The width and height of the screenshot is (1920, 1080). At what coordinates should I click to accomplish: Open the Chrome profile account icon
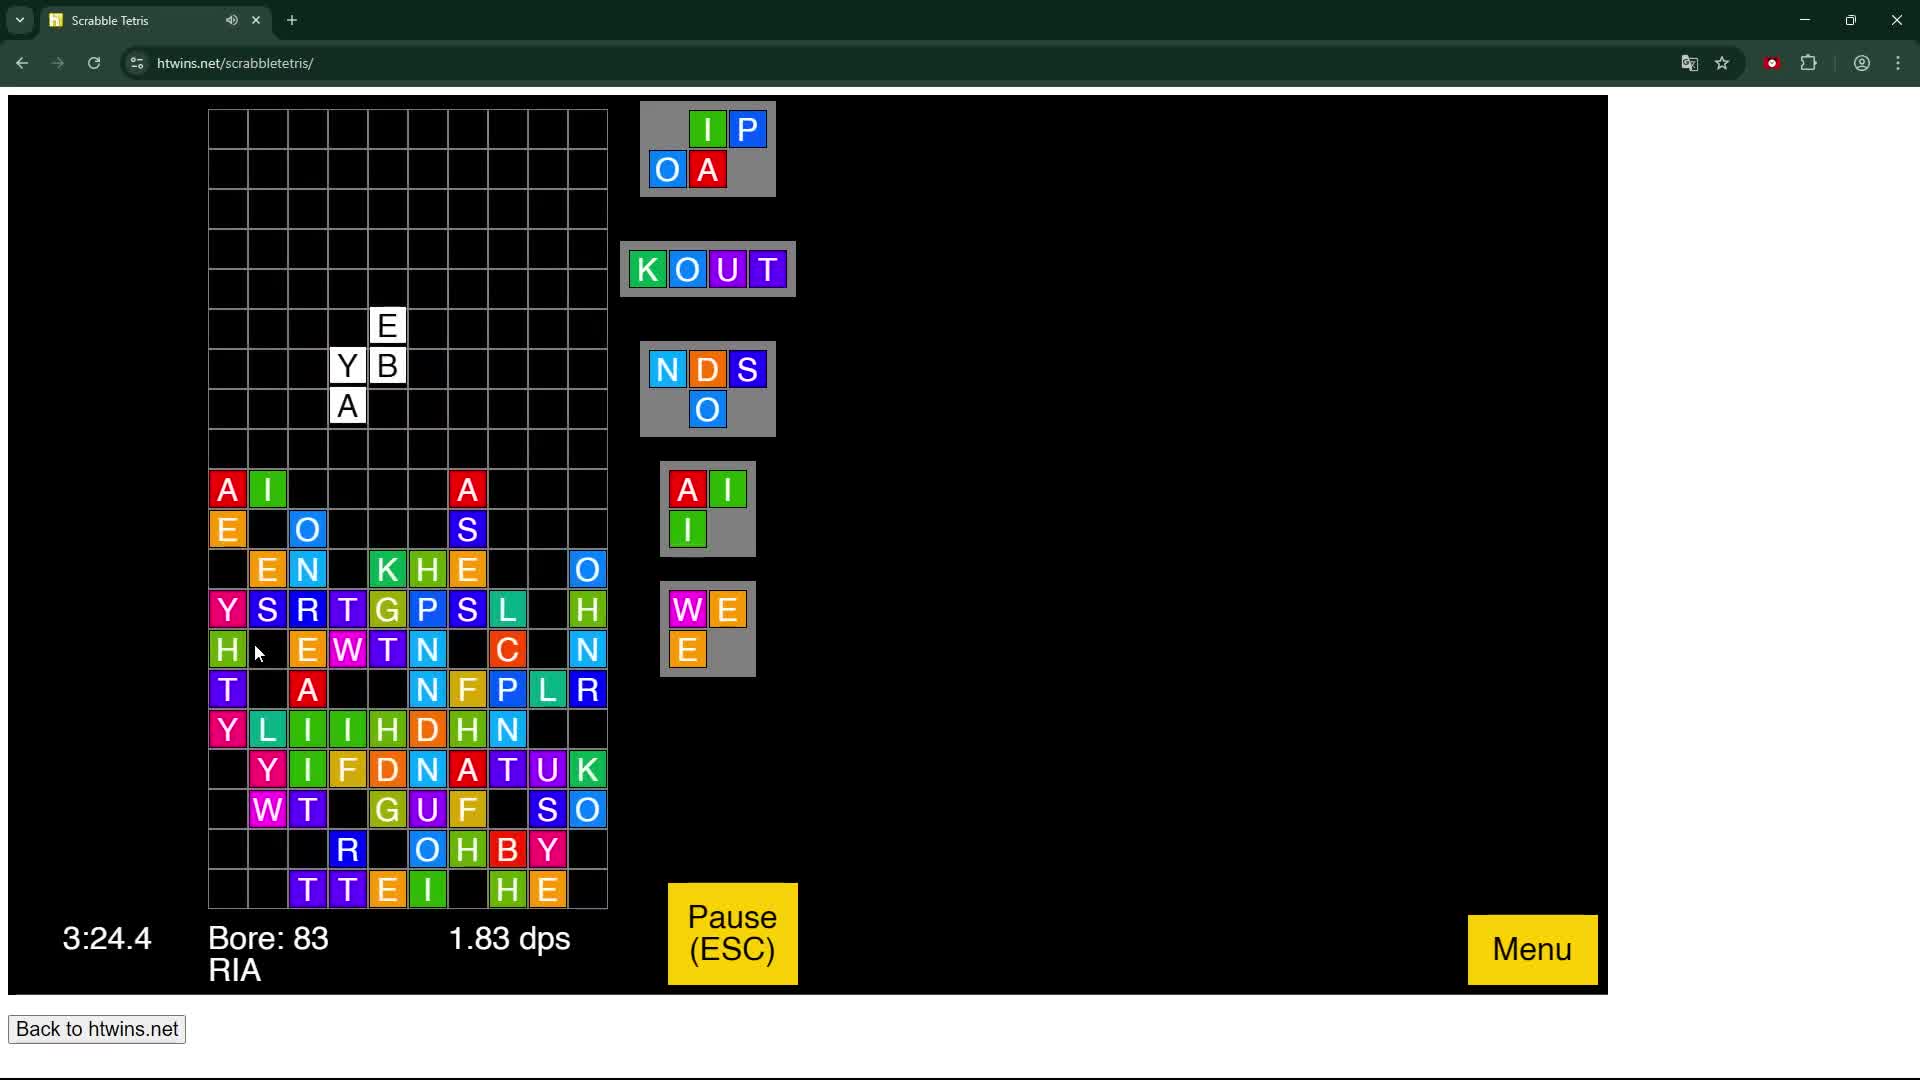1862,62
